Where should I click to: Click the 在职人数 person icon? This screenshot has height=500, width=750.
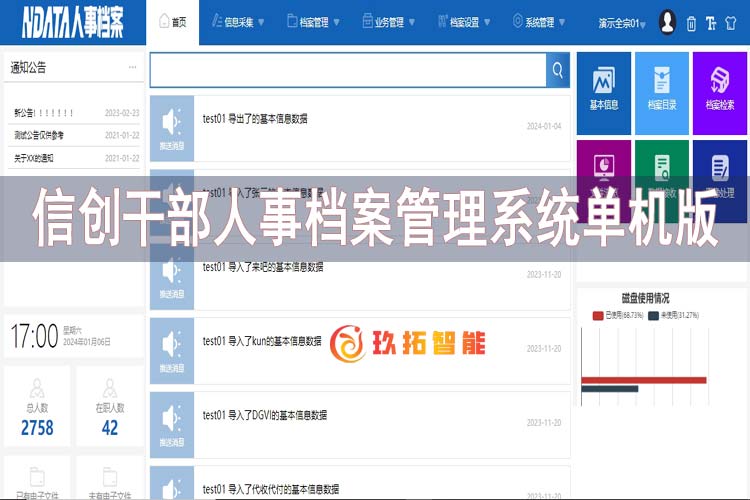tap(110, 388)
